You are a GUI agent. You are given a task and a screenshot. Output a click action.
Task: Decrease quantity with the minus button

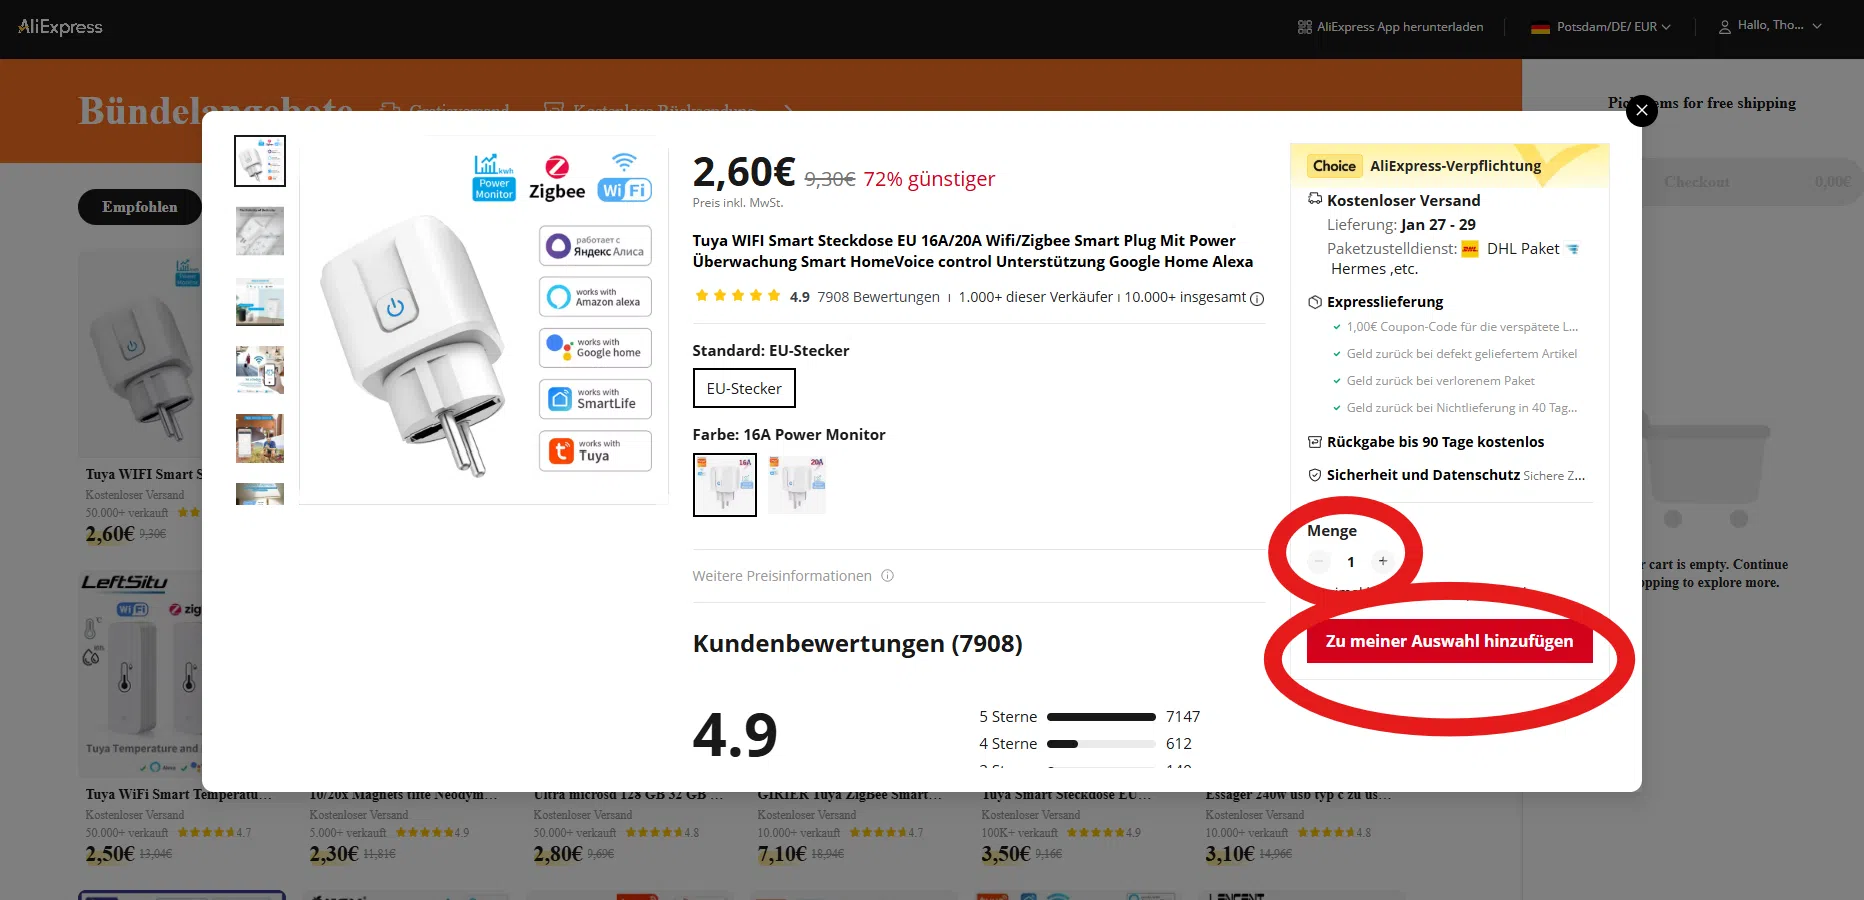pyautogui.click(x=1319, y=561)
